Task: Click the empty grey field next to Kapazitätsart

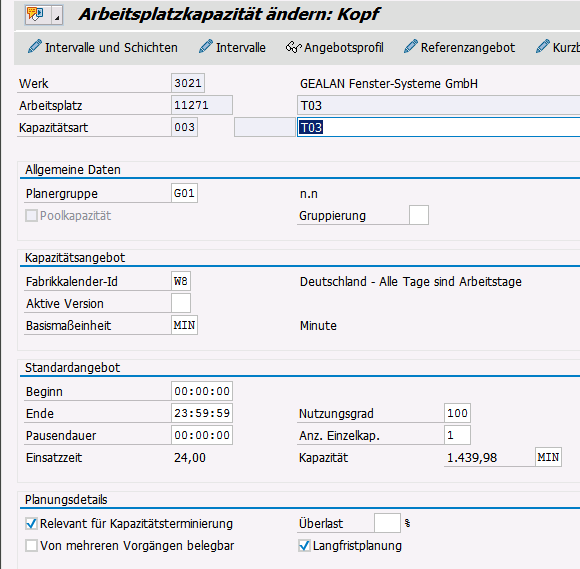Action: [265, 127]
